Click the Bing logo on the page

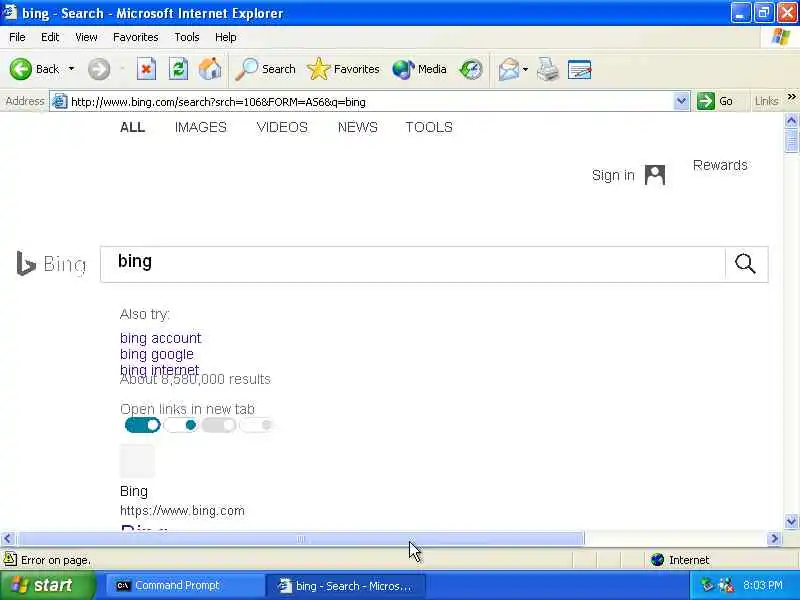pyautogui.click(x=51, y=263)
